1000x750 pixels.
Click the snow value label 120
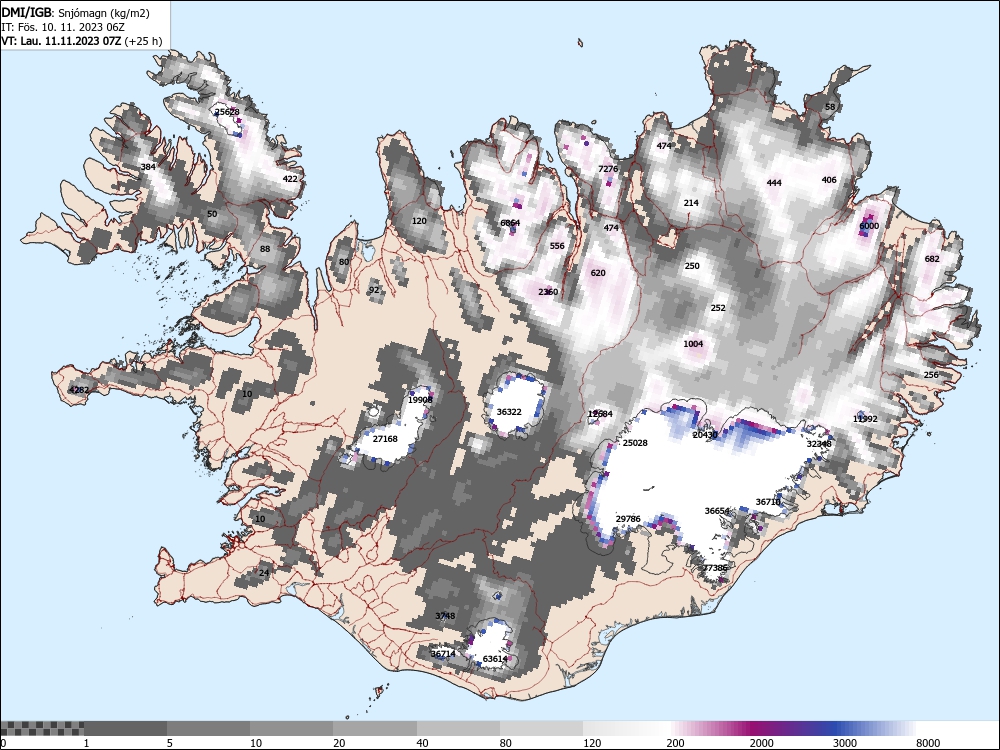pyautogui.click(x=419, y=221)
